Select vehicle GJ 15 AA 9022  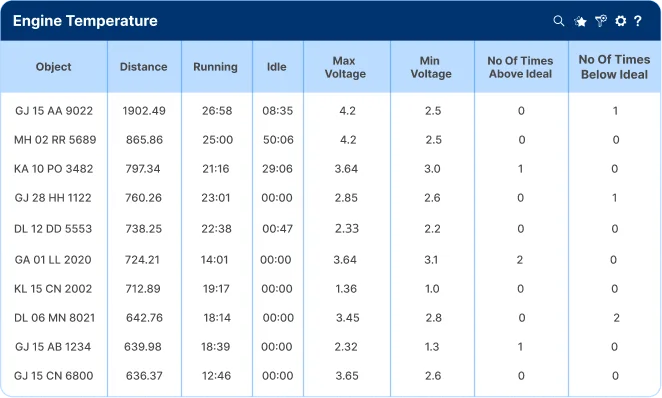coord(54,111)
